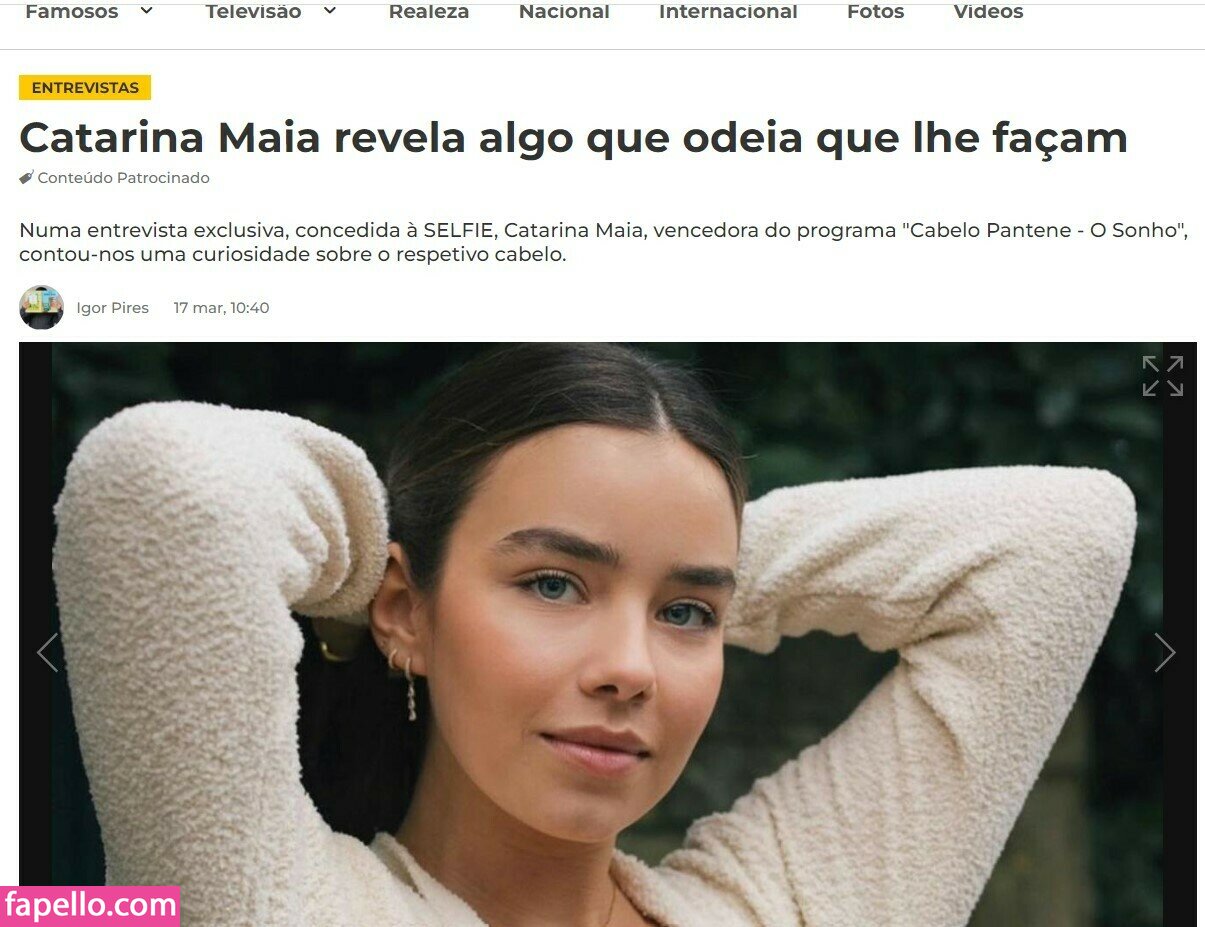The image size is (1205, 927).
Task: Open the Realeza section
Action: click(428, 12)
